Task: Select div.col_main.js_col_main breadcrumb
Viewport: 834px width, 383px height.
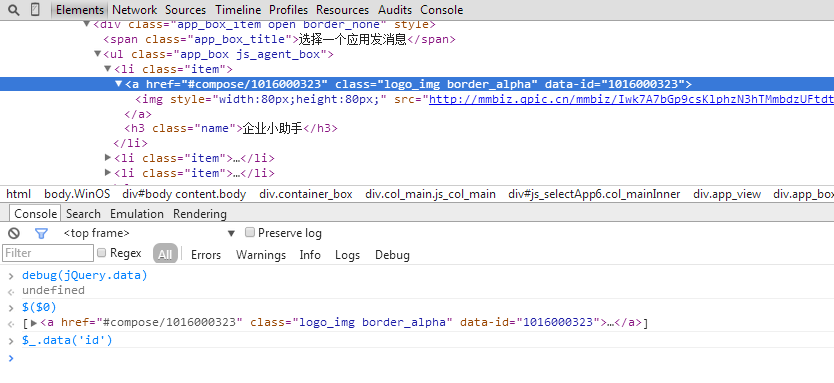Action: [430, 194]
